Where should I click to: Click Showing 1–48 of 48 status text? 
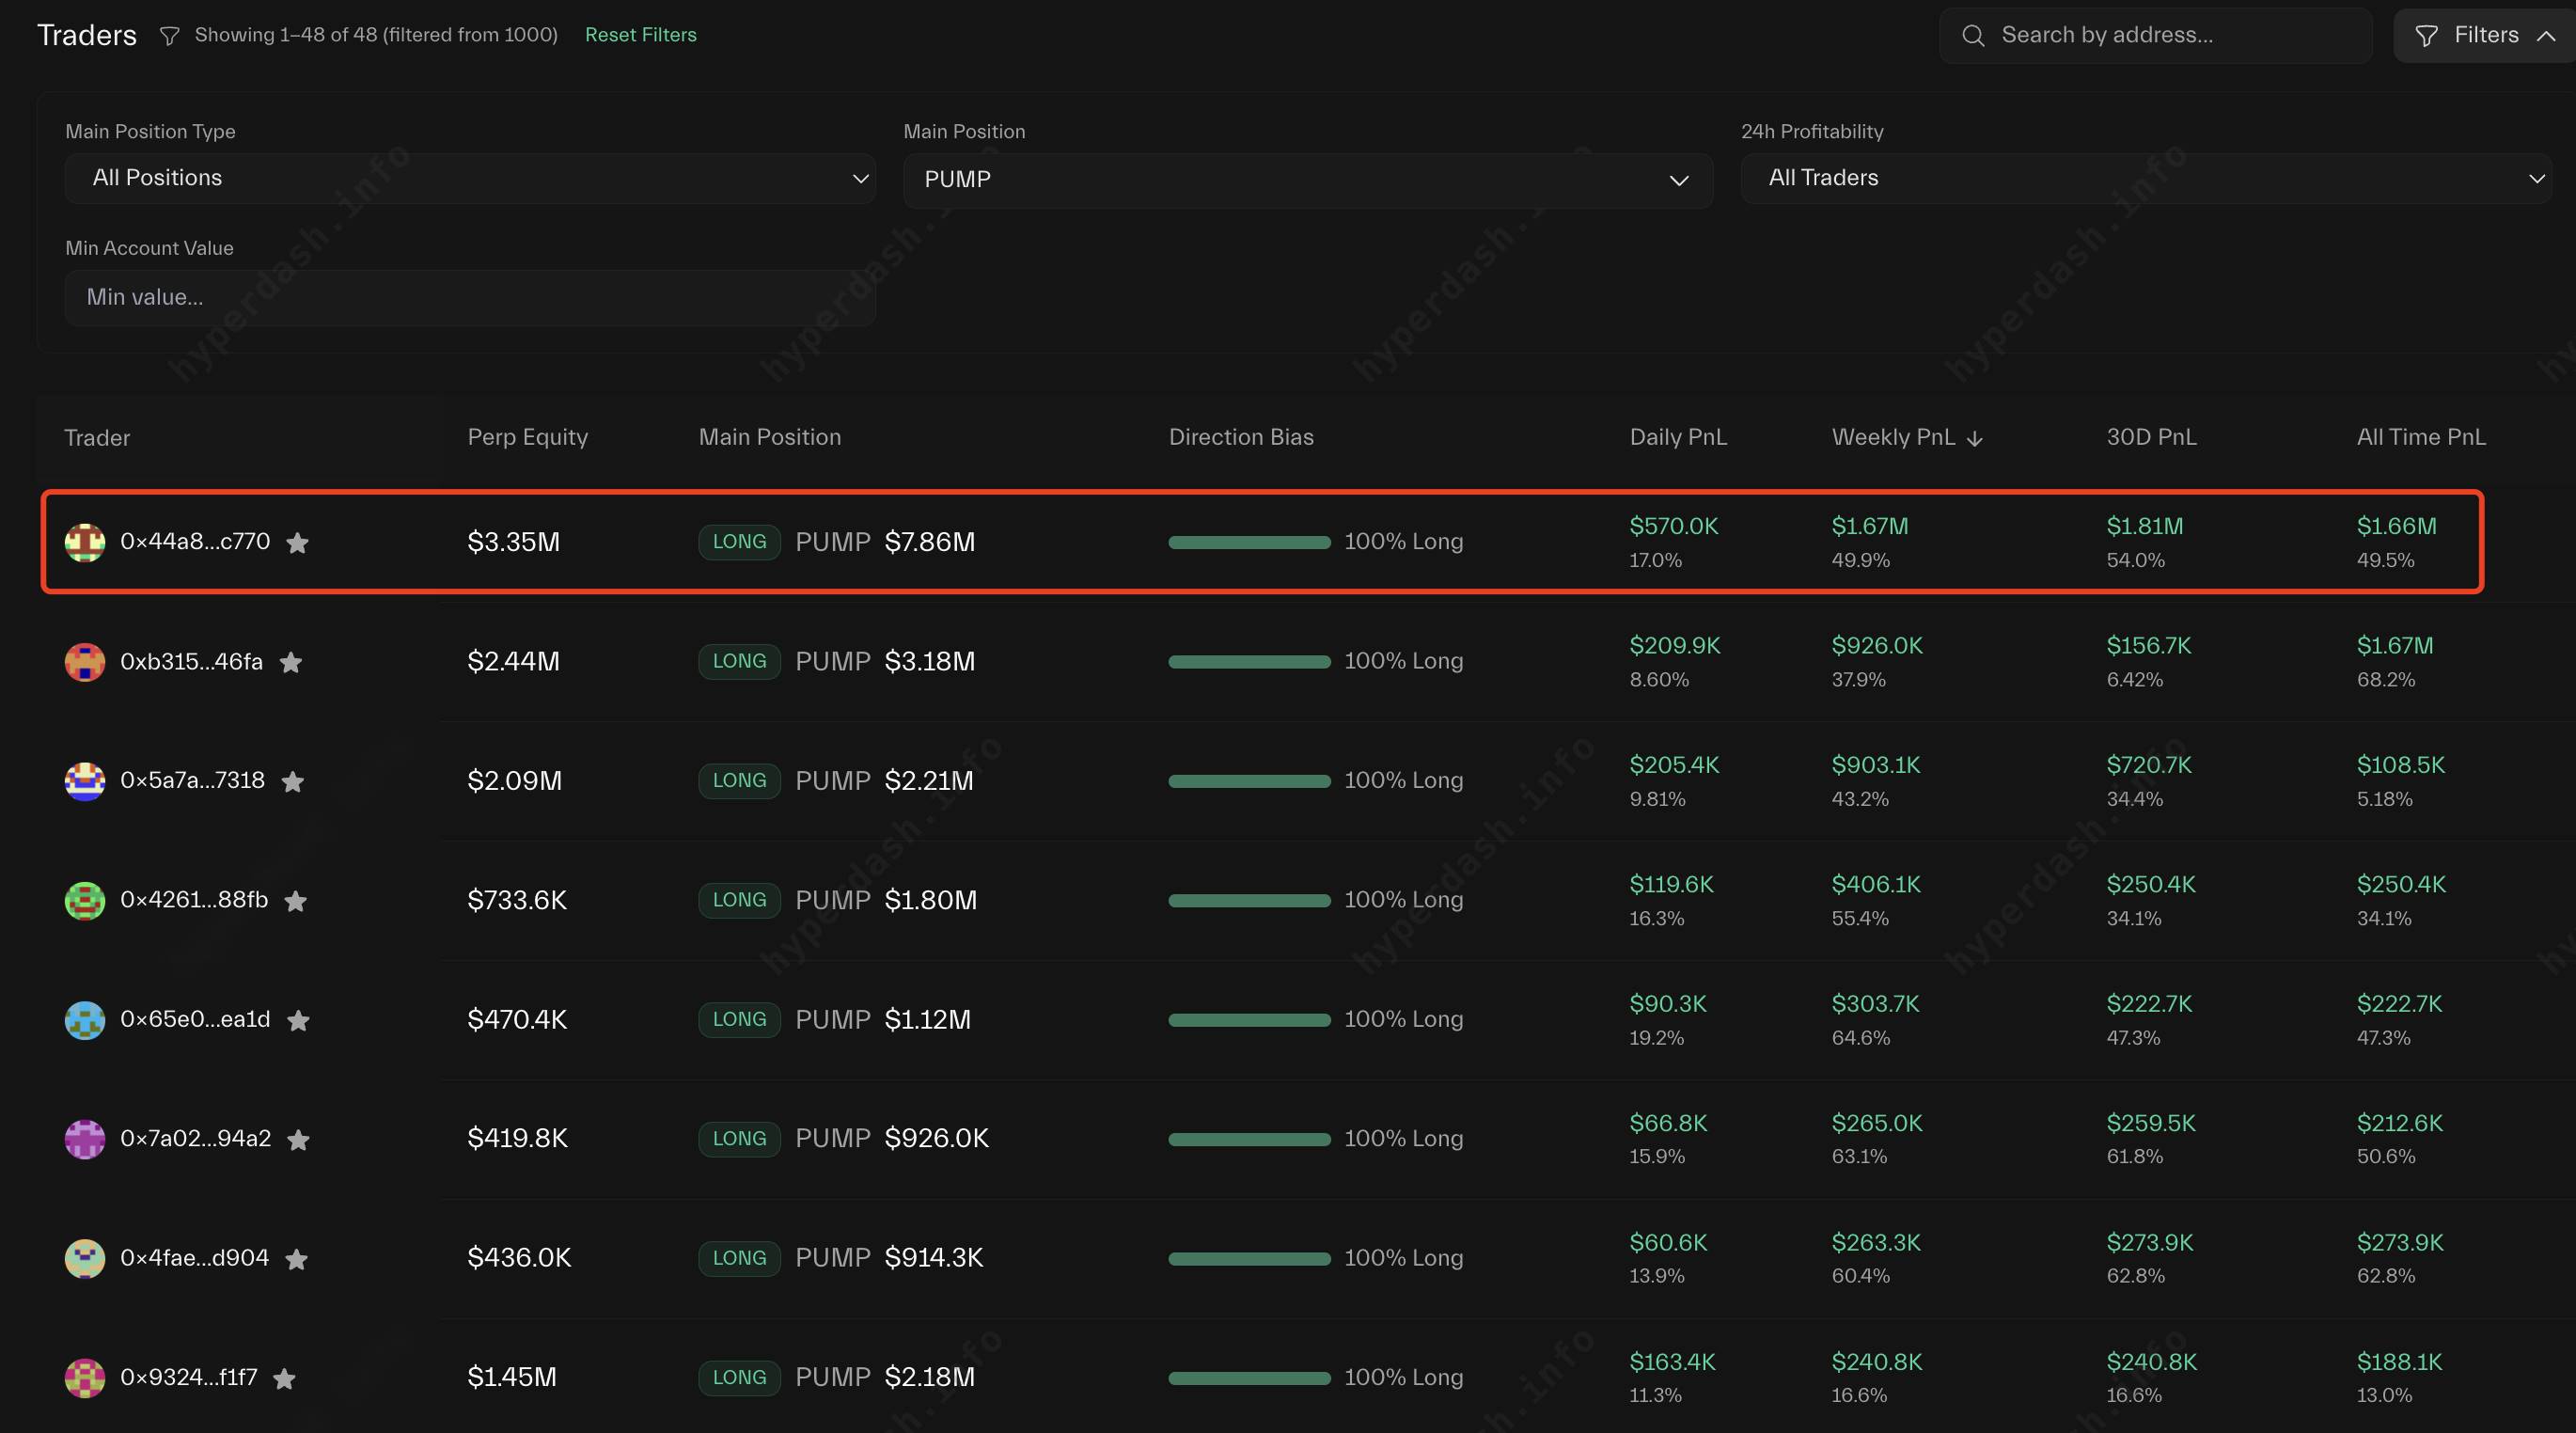pyautogui.click(x=376, y=35)
